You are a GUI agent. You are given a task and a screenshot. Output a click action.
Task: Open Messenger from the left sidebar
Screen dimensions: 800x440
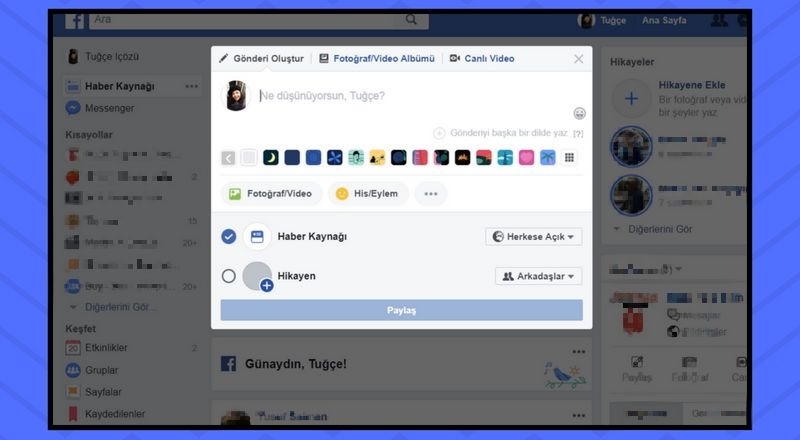108,108
